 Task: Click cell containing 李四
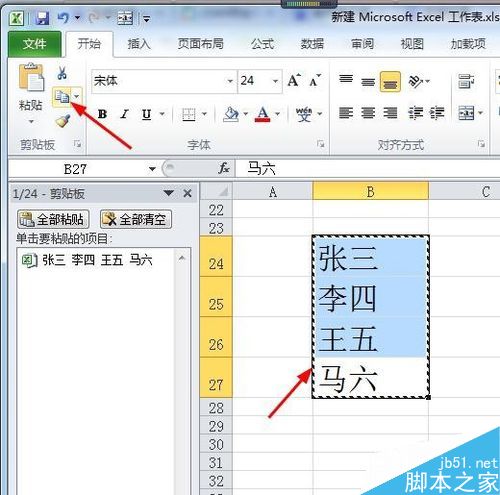pos(370,297)
